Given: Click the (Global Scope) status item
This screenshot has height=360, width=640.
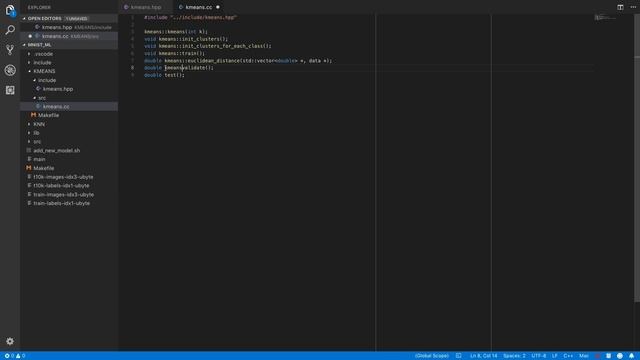Looking at the screenshot, I should point(432,356).
